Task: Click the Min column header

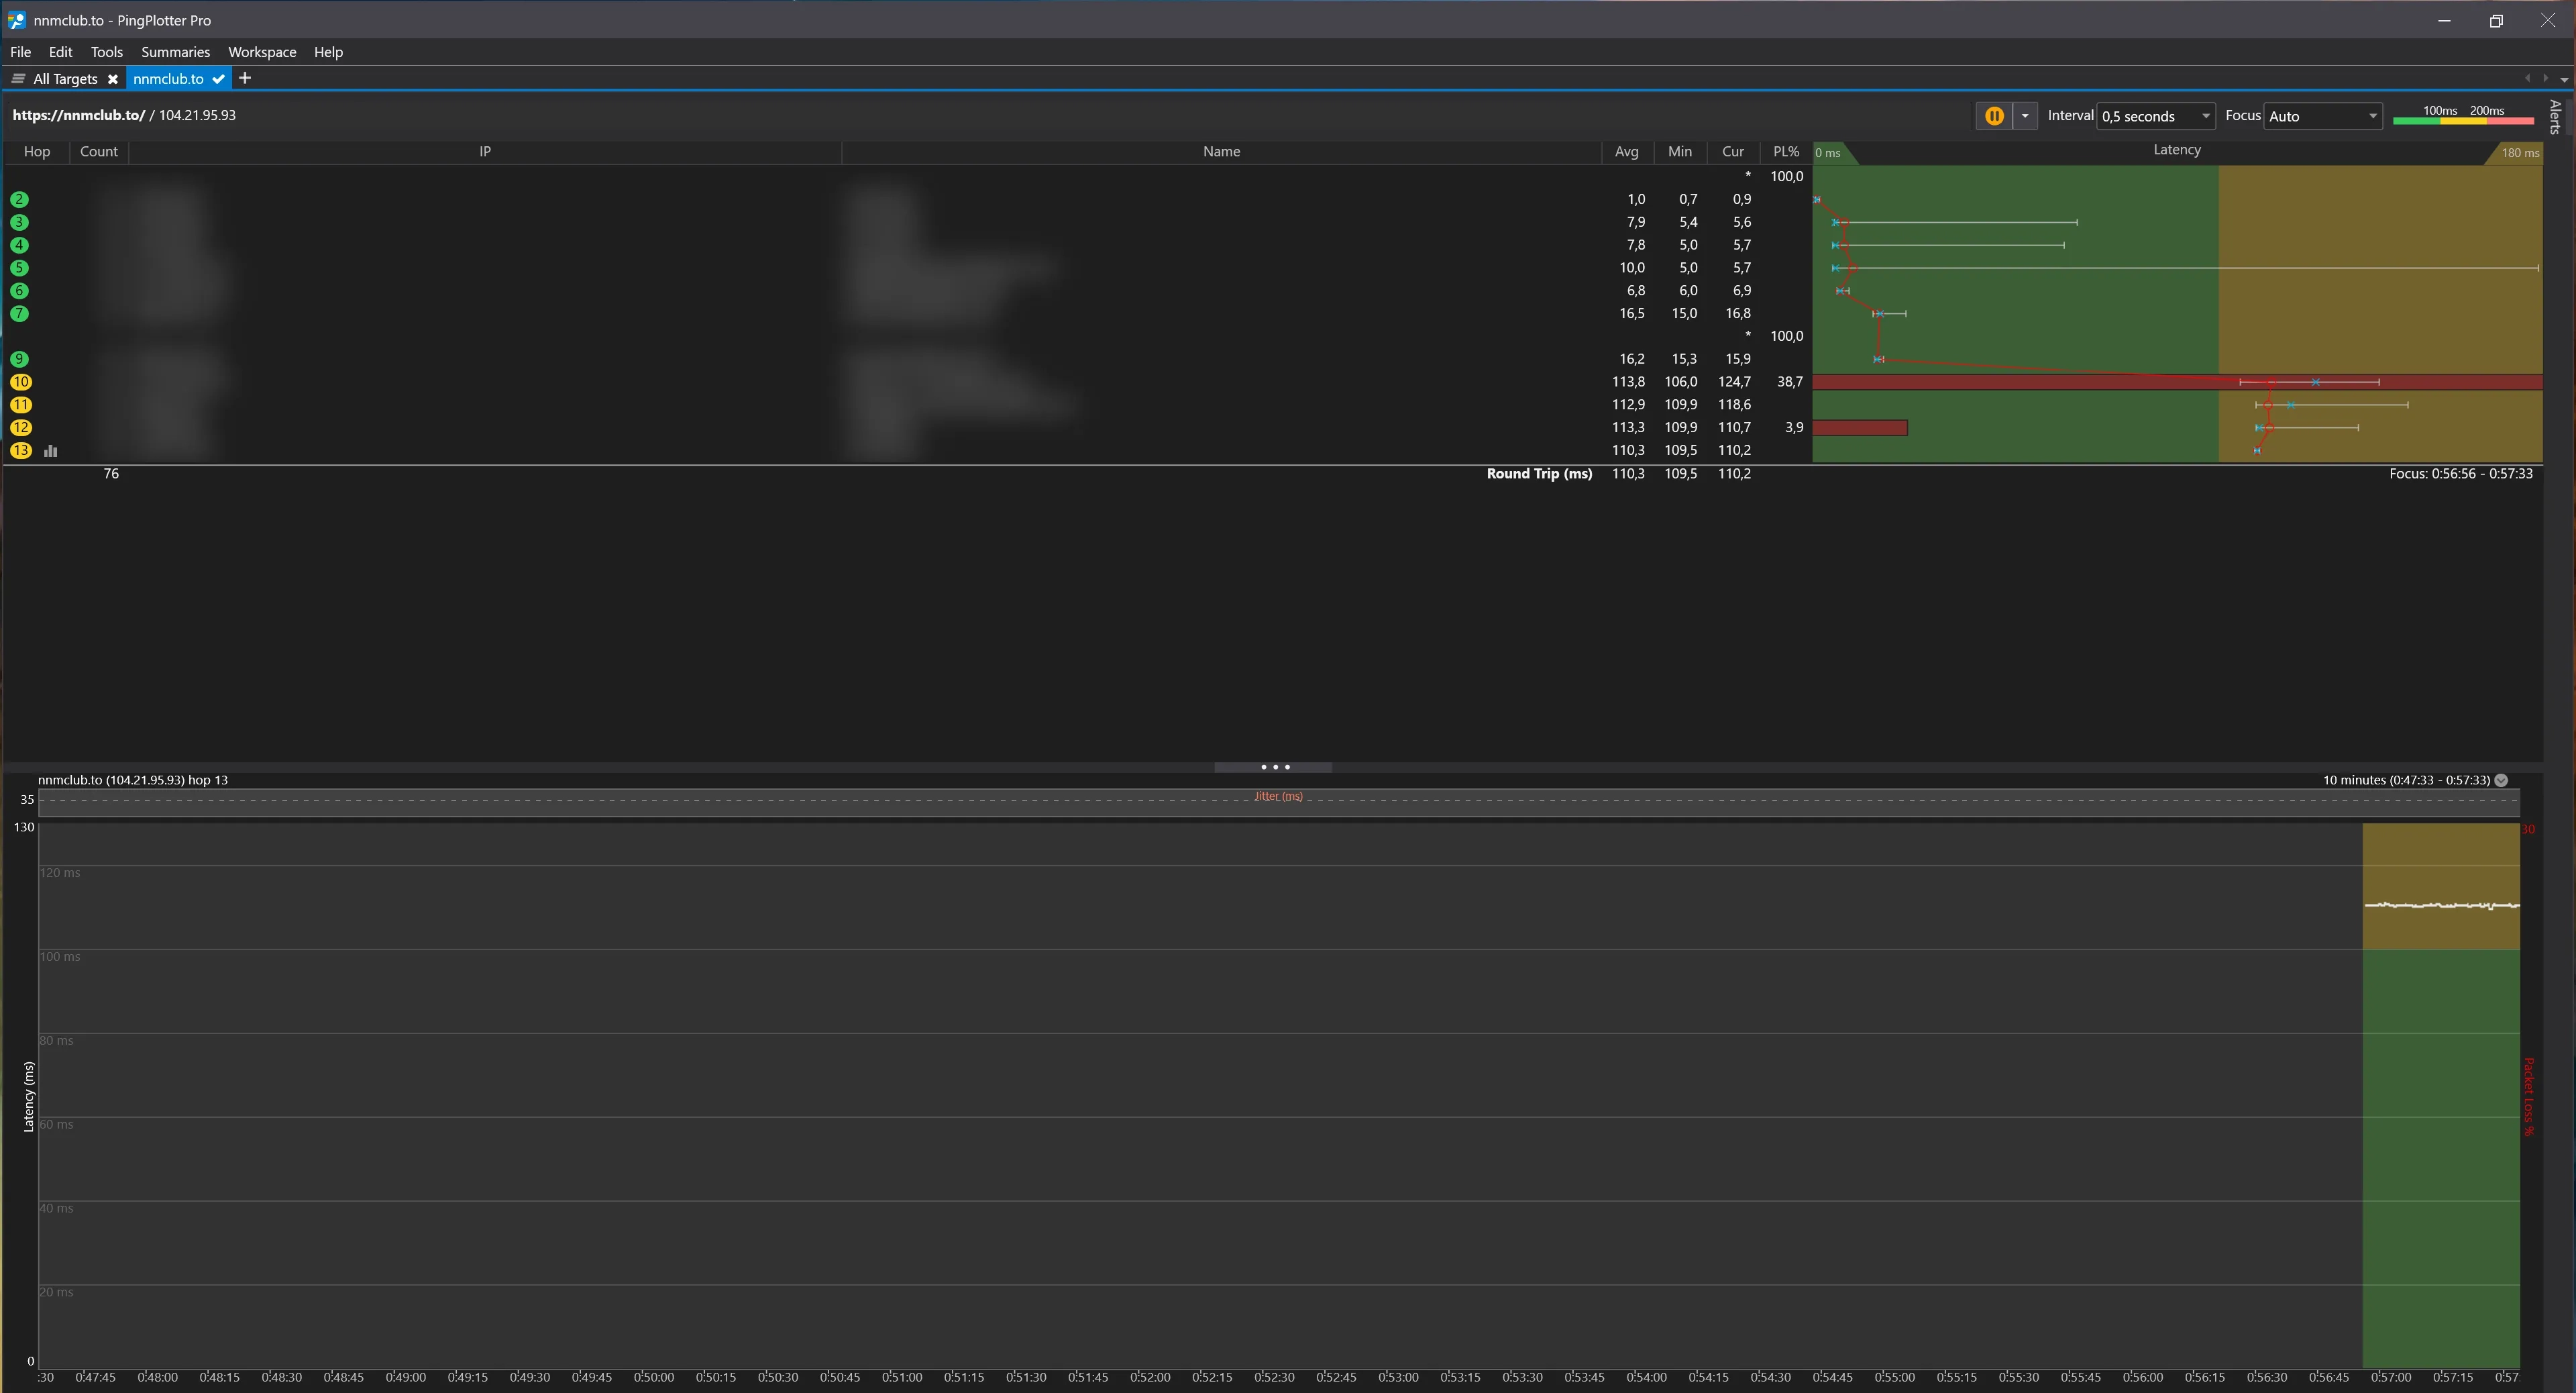Action: point(1680,152)
